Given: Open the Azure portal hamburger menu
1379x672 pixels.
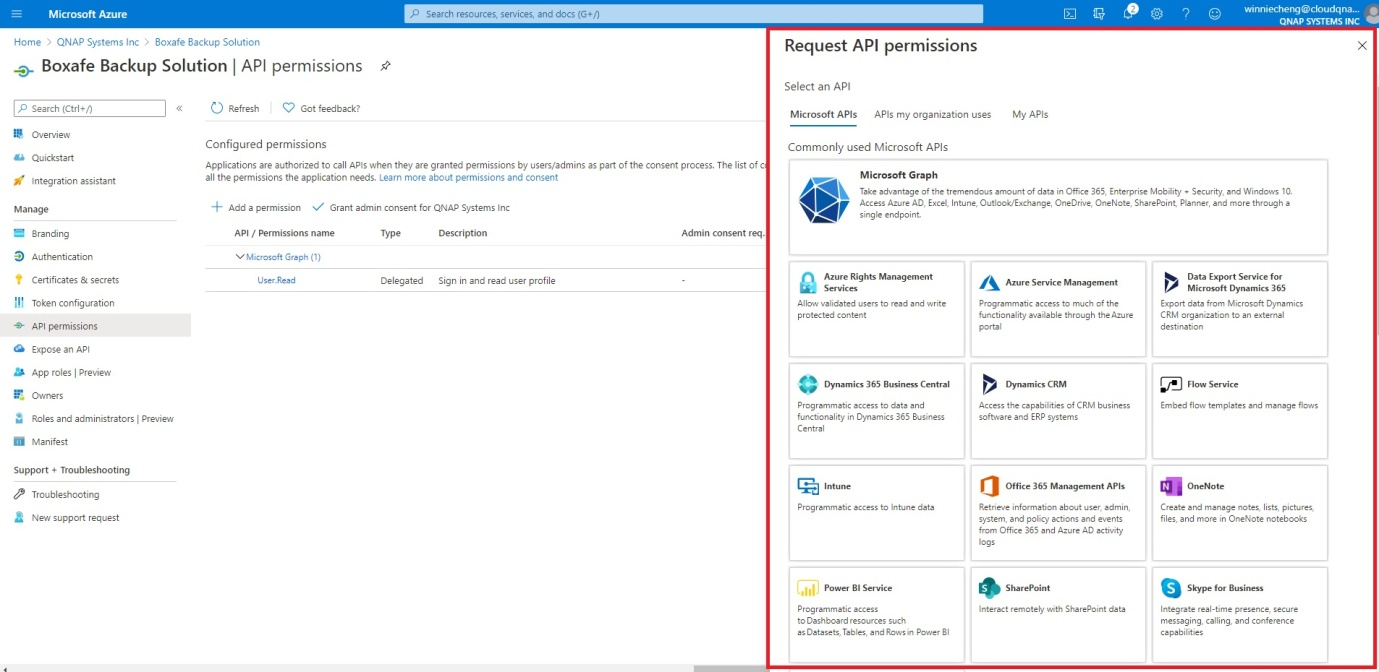Looking at the screenshot, I should pos(17,14).
